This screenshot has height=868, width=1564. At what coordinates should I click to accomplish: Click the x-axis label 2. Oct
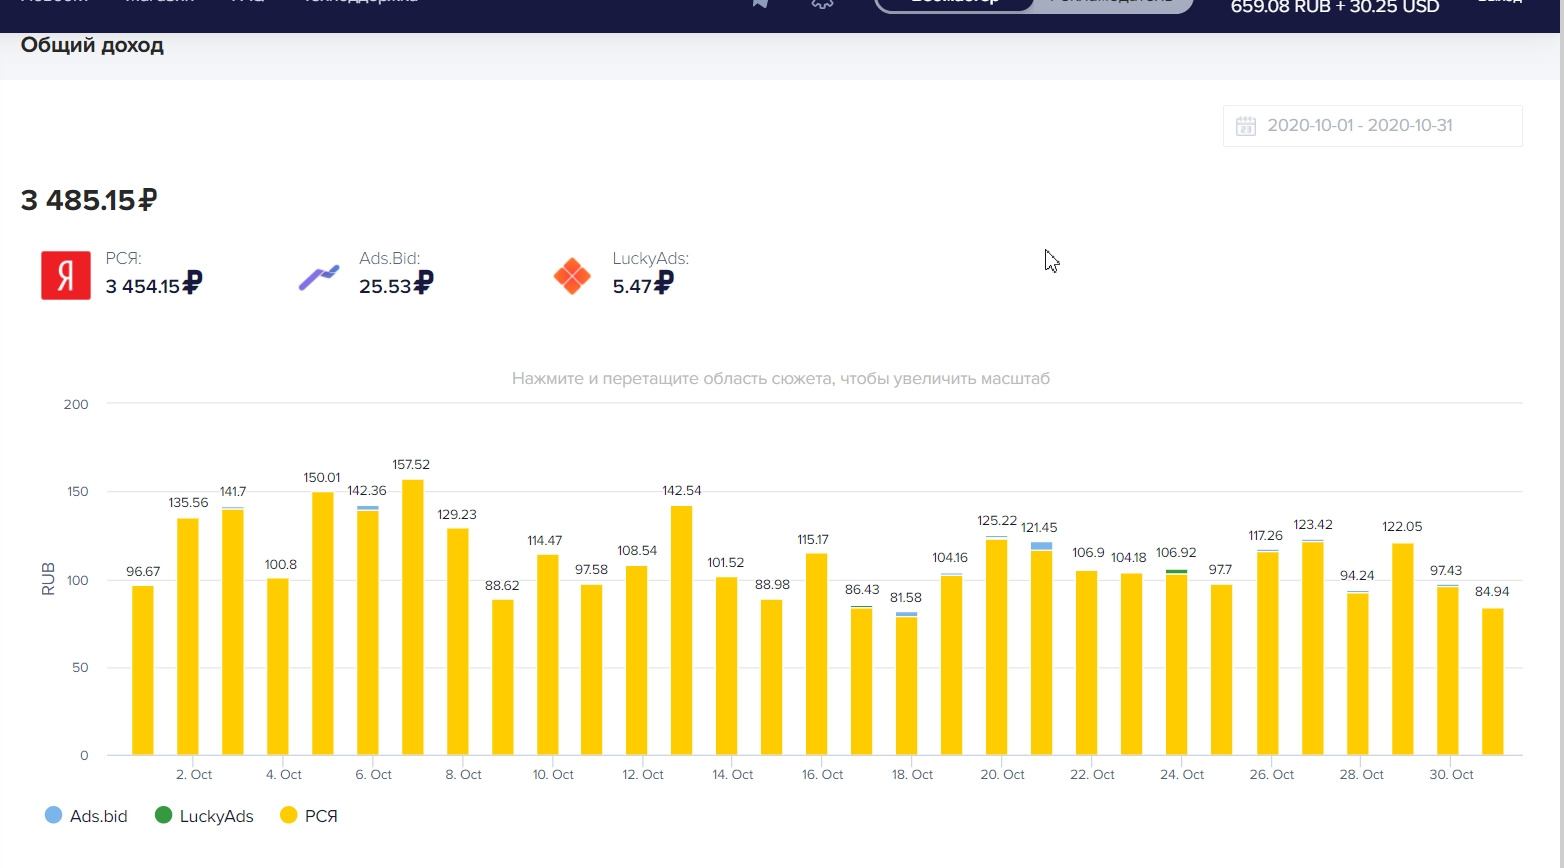tap(194, 775)
